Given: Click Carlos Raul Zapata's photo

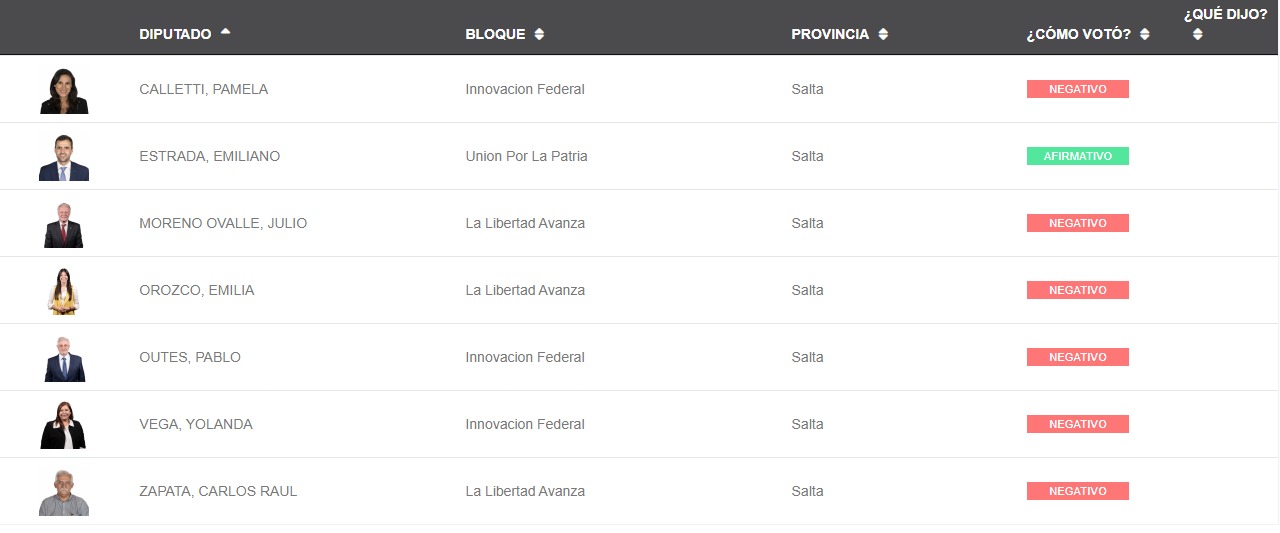Looking at the screenshot, I should click(x=64, y=492).
